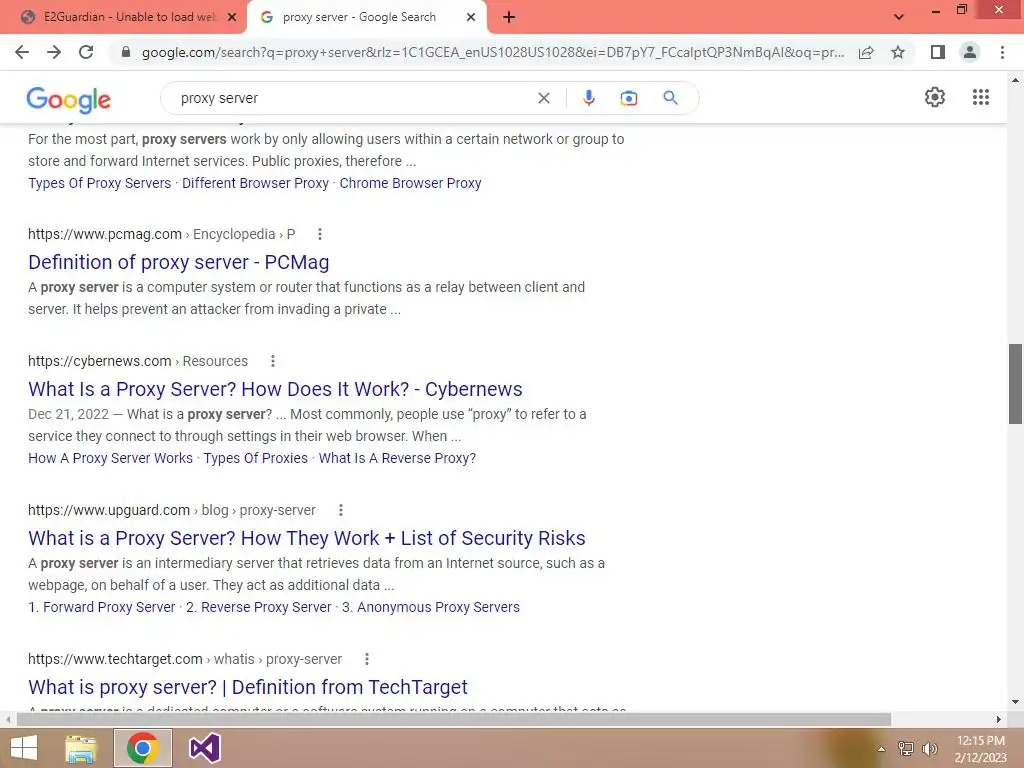Open the volume control tray icon
This screenshot has height=768, width=1024.
point(929,749)
